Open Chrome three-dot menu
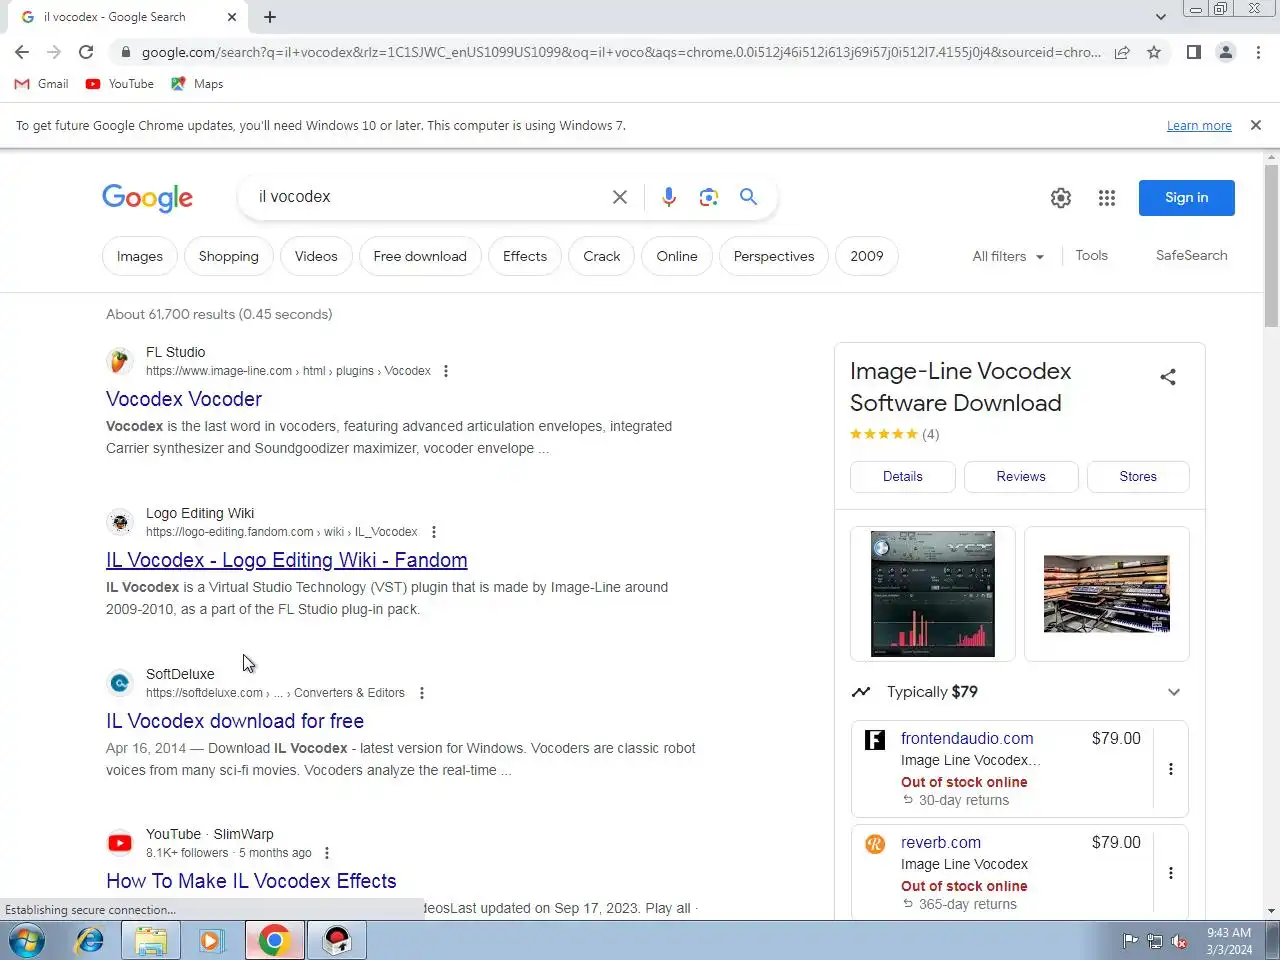Screen dimensions: 1280x960 pos(1258,52)
